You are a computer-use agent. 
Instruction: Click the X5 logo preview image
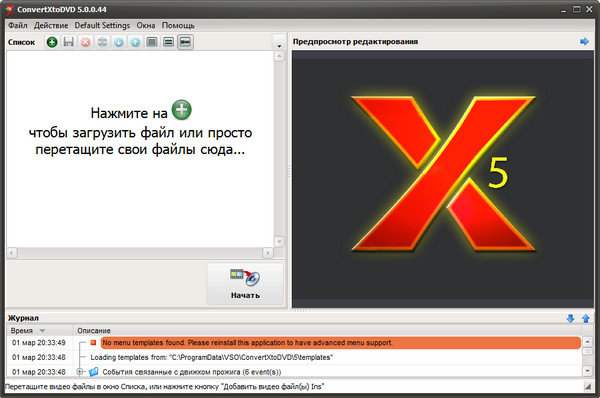click(x=443, y=173)
